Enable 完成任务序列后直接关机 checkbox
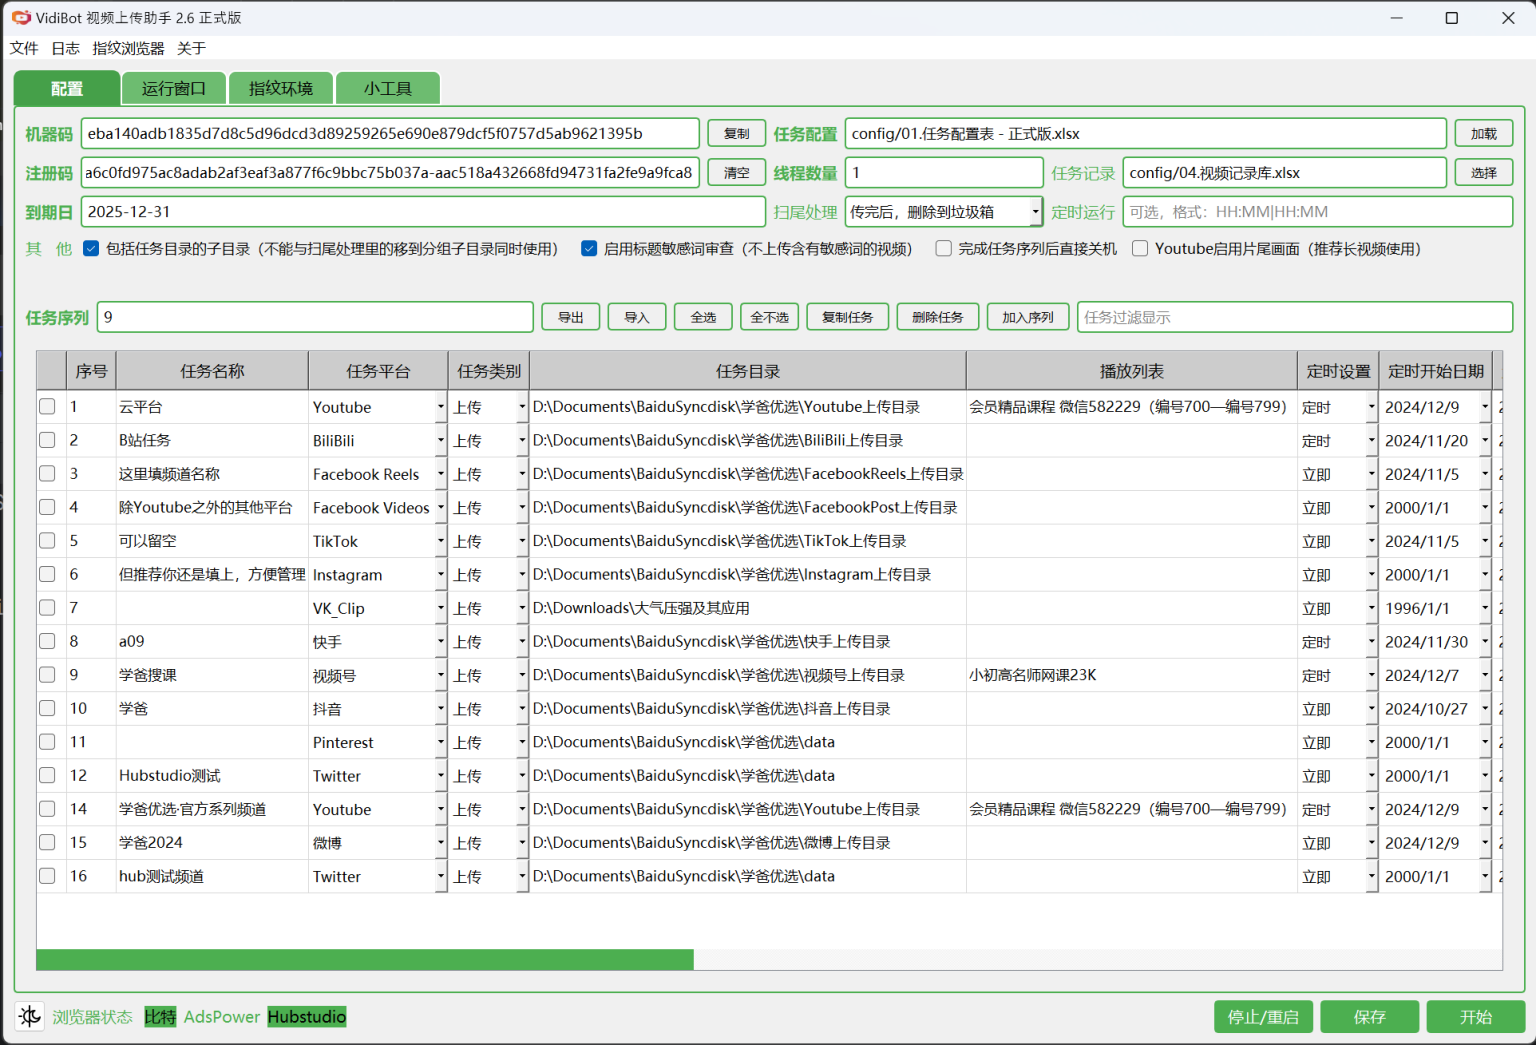This screenshot has height=1045, width=1536. click(x=943, y=249)
